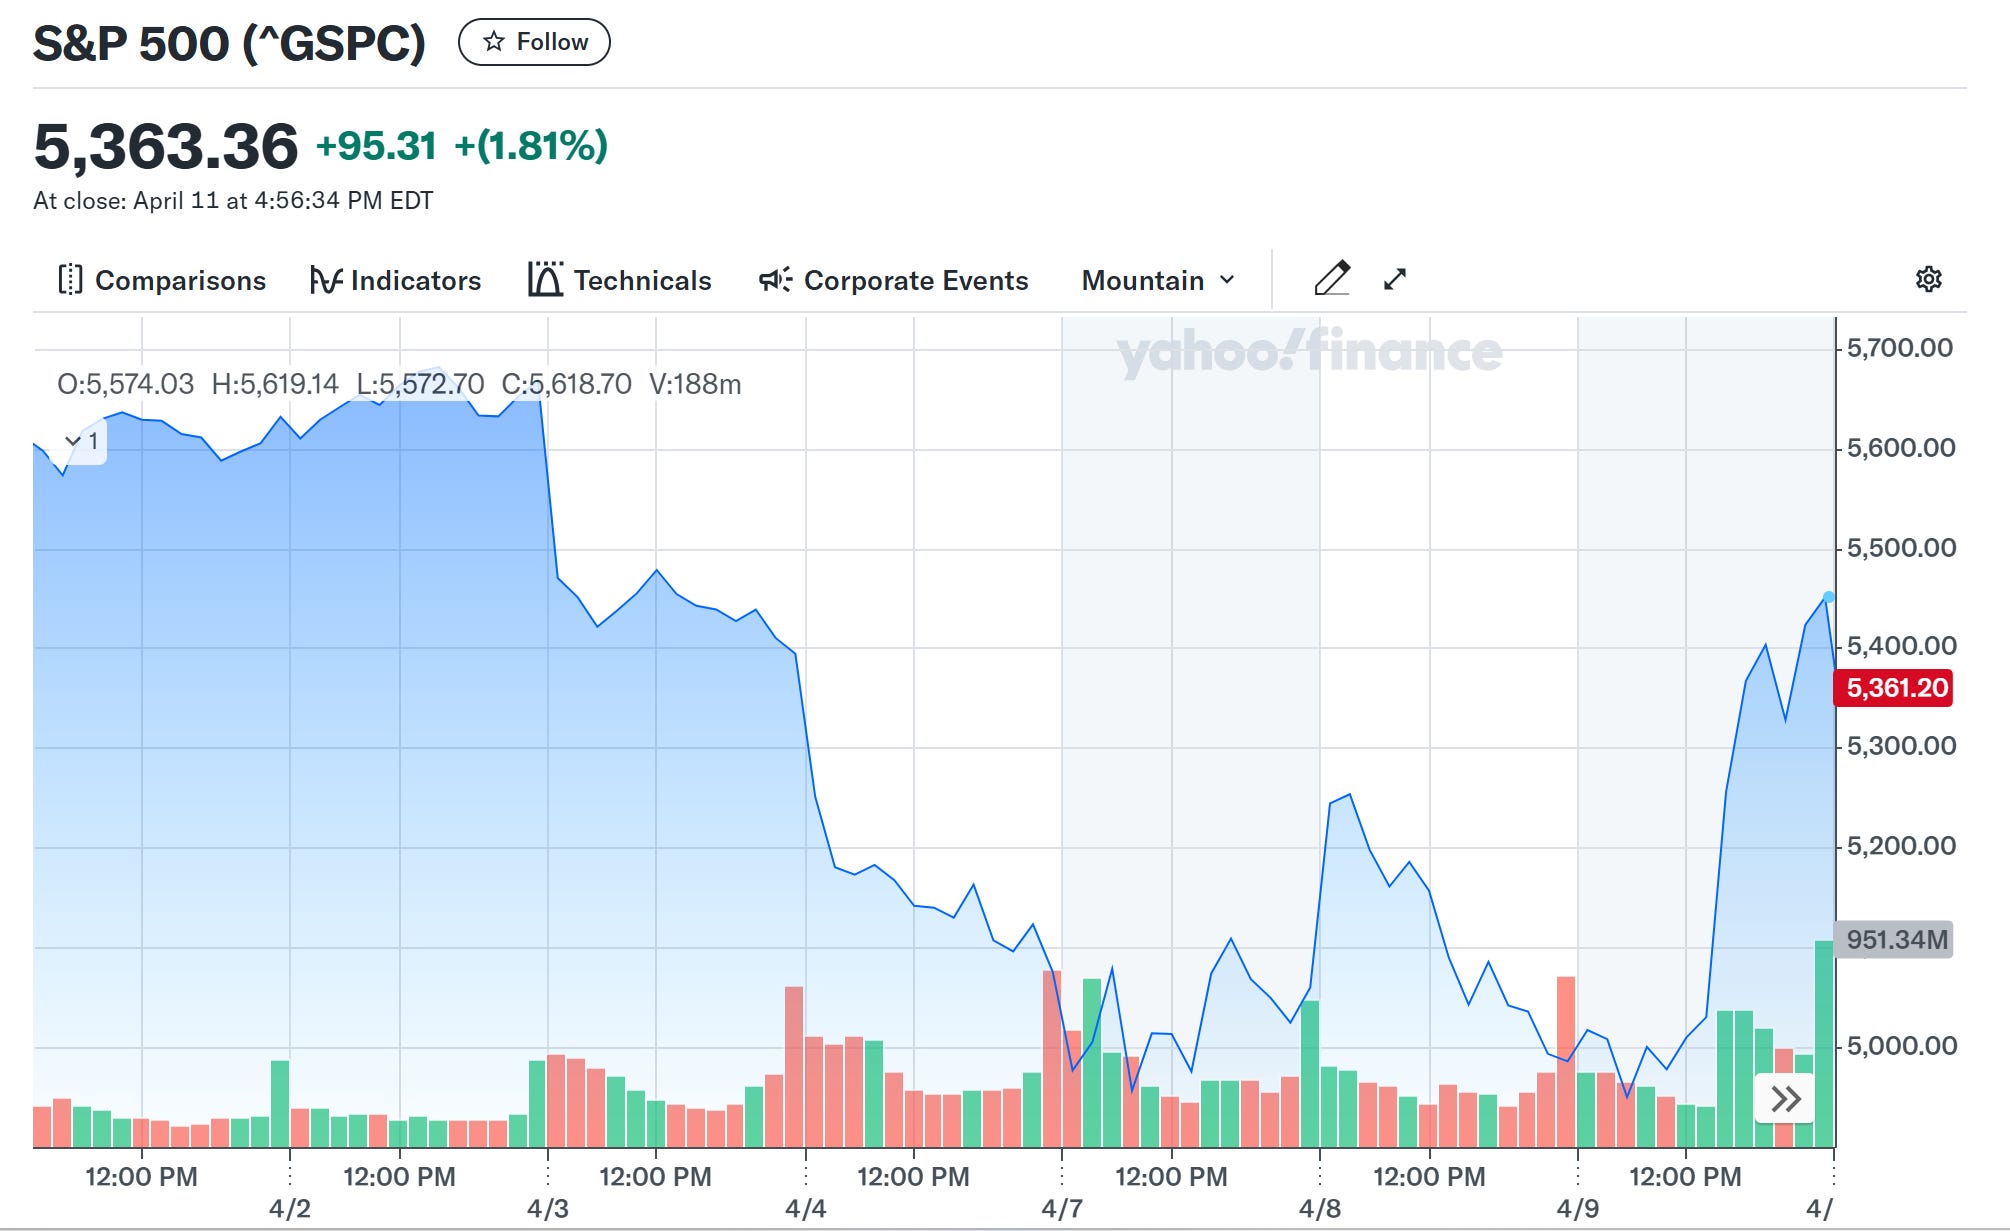The image size is (2010, 1231).
Task: Click the Corporate Events megaphone icon
Action: [775, 279]
